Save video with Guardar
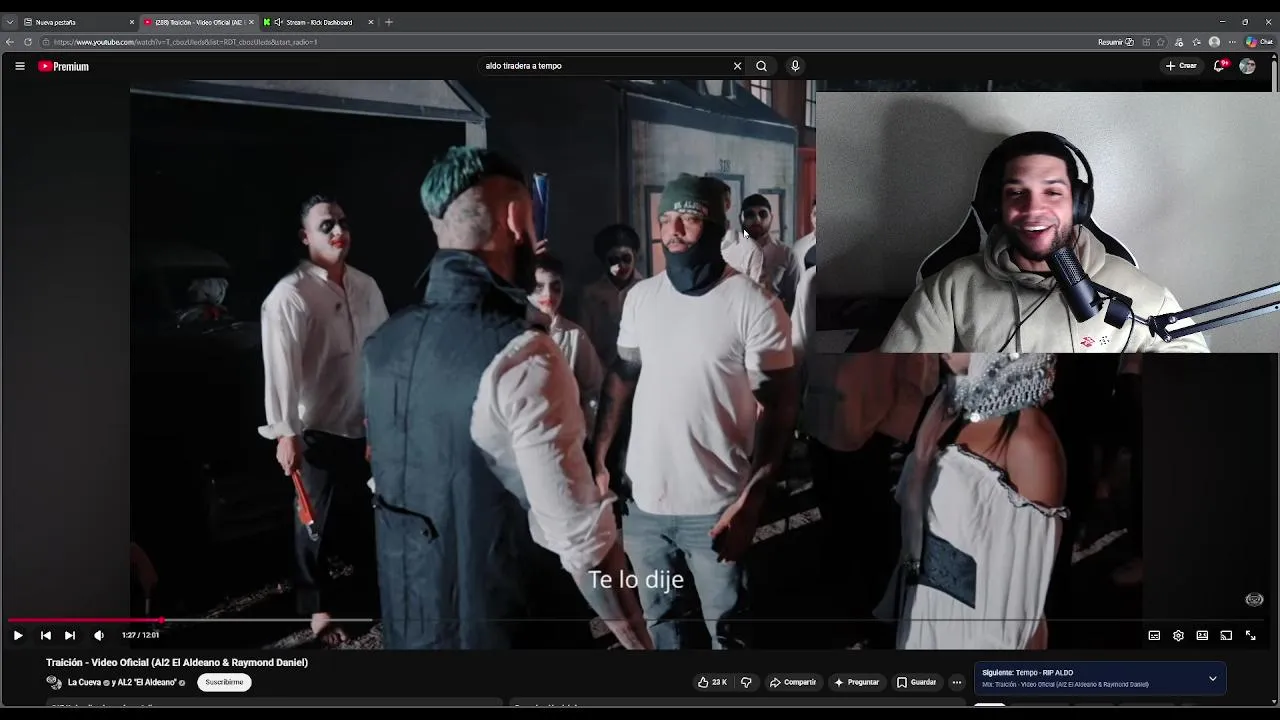Viewport: 1280px width, 720px height. point(917,682)
